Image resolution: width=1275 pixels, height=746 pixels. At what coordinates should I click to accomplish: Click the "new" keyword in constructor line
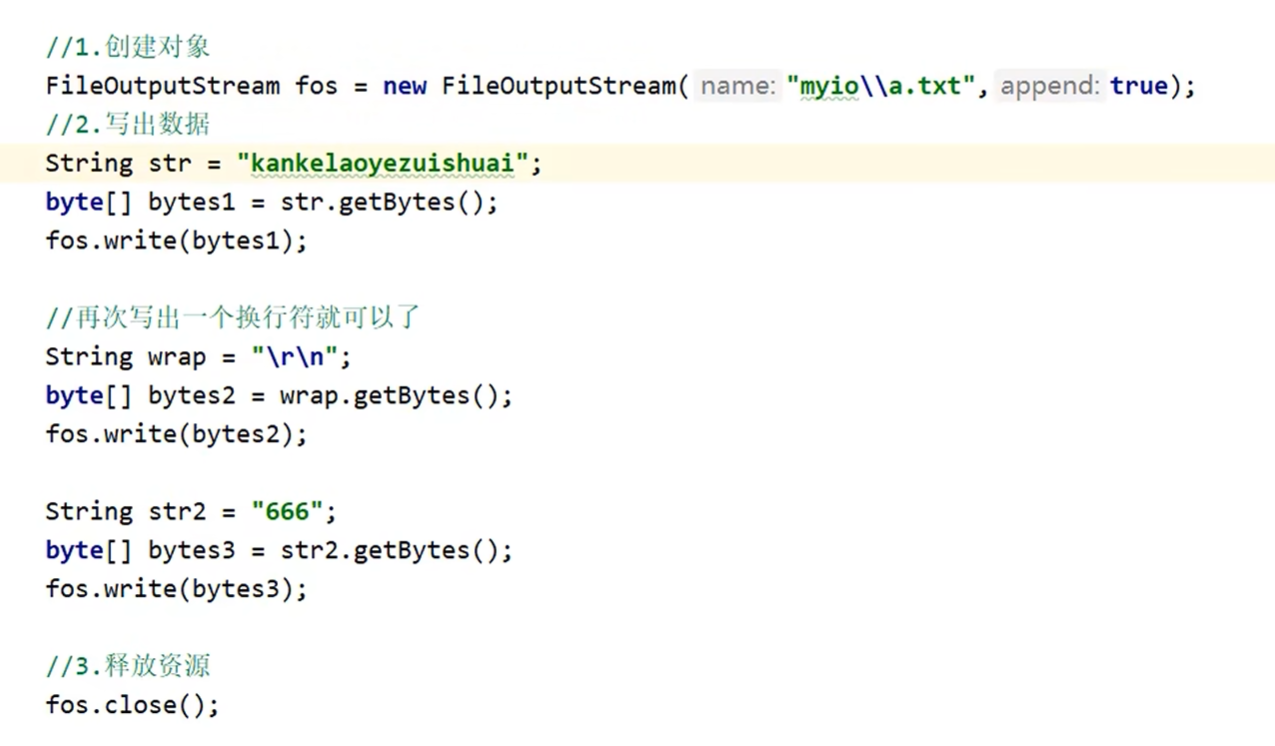(405, 86)
